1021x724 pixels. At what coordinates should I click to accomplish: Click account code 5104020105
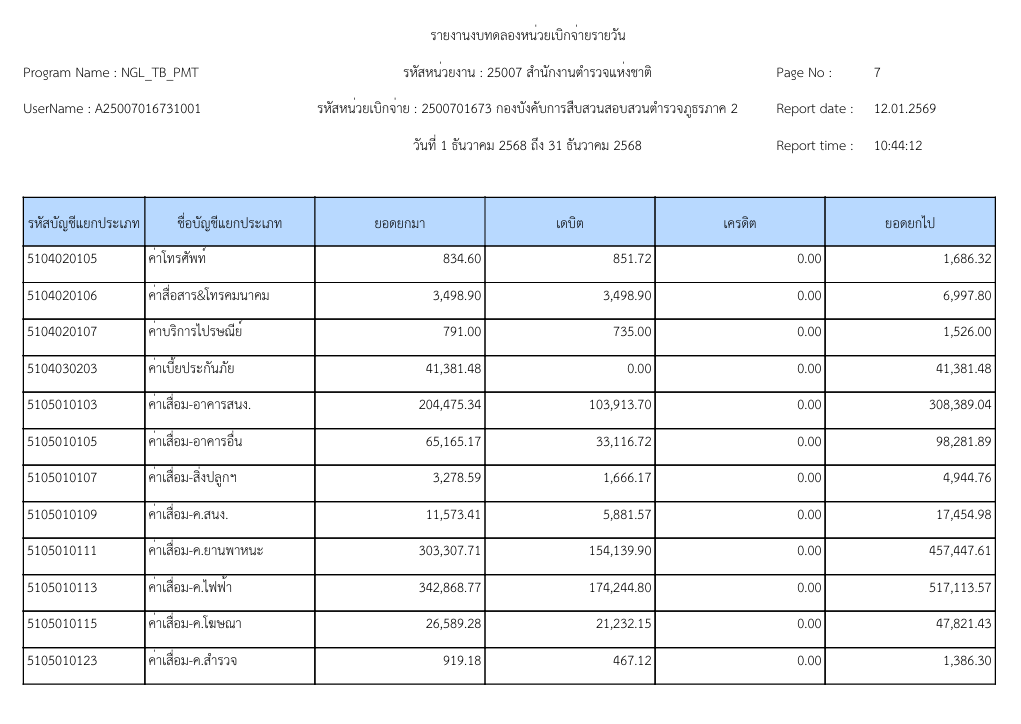click(x=62, y=259)
